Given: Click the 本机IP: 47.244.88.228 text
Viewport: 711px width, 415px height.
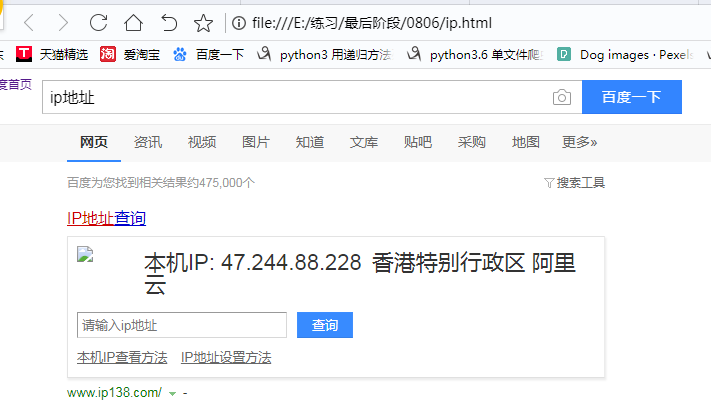Looking at the screenshot, I should pos(253,263).
